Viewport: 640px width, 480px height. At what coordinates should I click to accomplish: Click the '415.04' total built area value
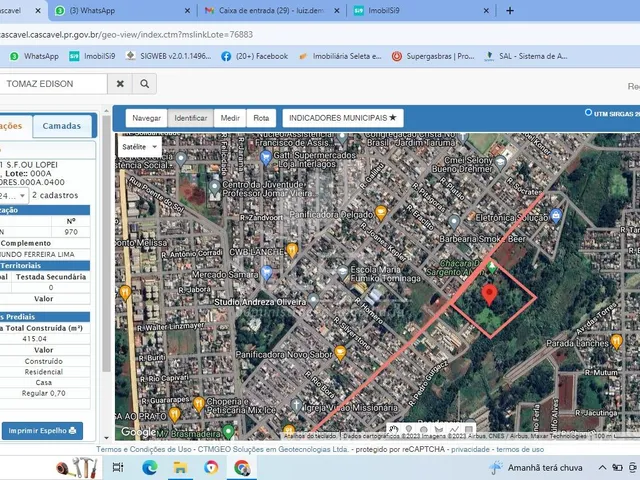pos(35,339)
